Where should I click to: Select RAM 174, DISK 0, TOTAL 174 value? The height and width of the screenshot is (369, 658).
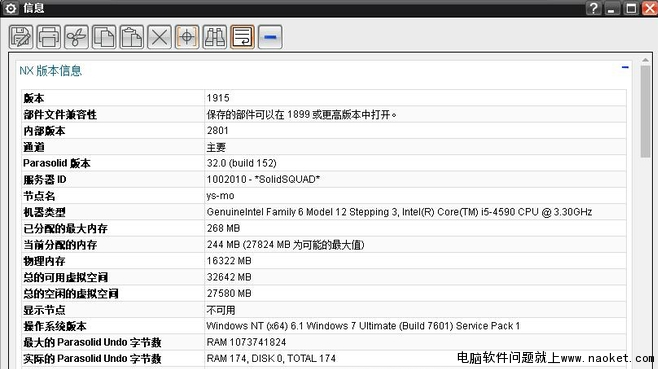pos(271,359)
